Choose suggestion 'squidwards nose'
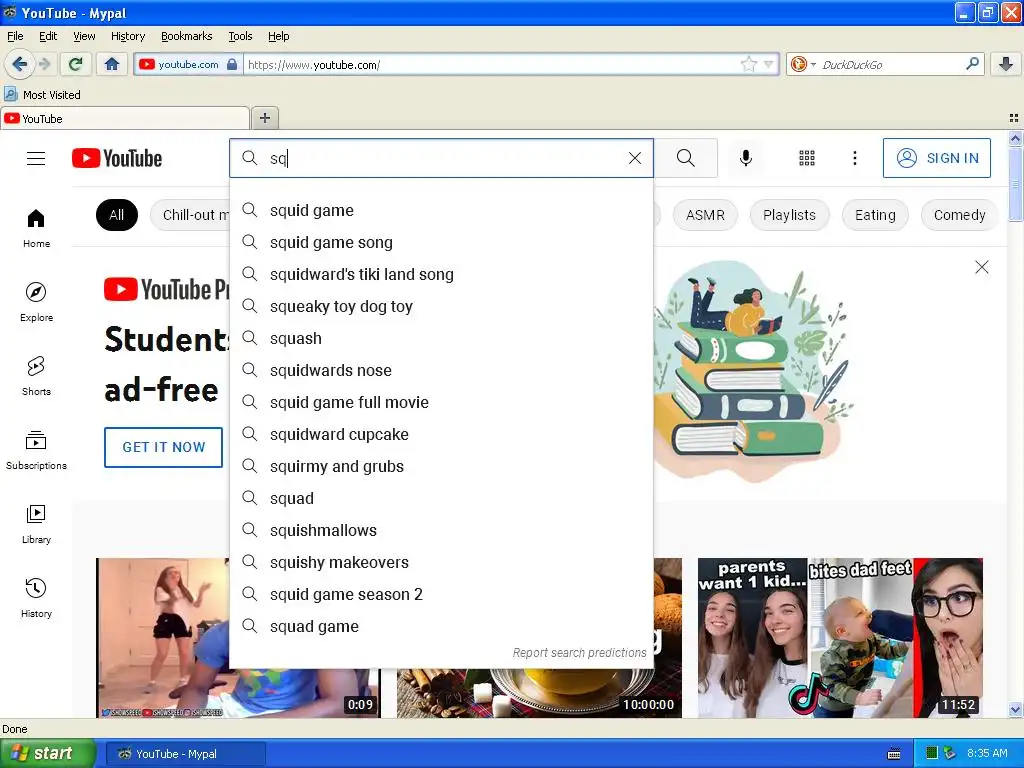Screen dimensions: 1024x768 coord(441,370)
